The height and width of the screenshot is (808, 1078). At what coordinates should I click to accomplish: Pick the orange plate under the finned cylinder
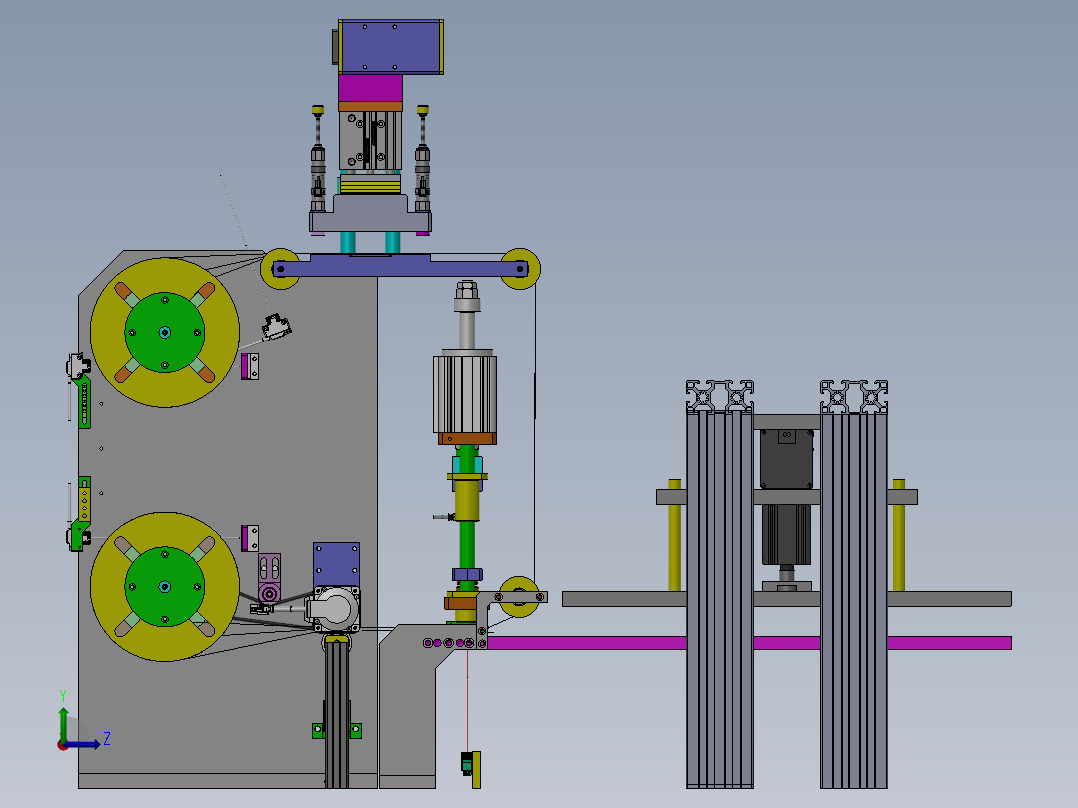(x=467, y=439)
